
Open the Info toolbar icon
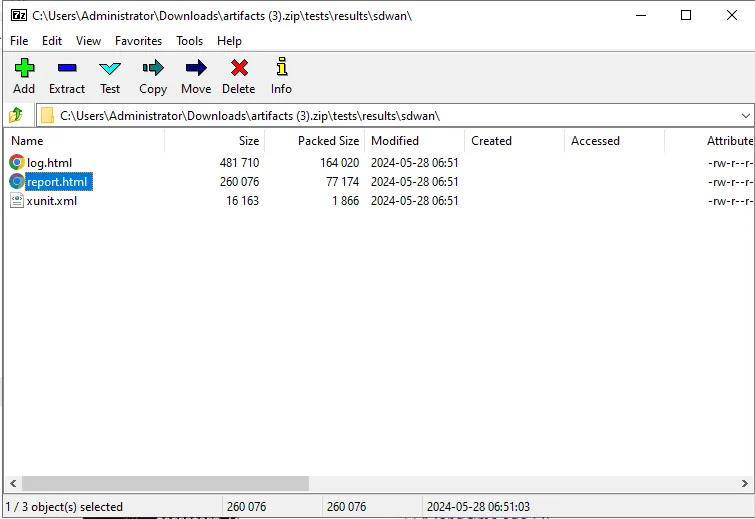281,69
